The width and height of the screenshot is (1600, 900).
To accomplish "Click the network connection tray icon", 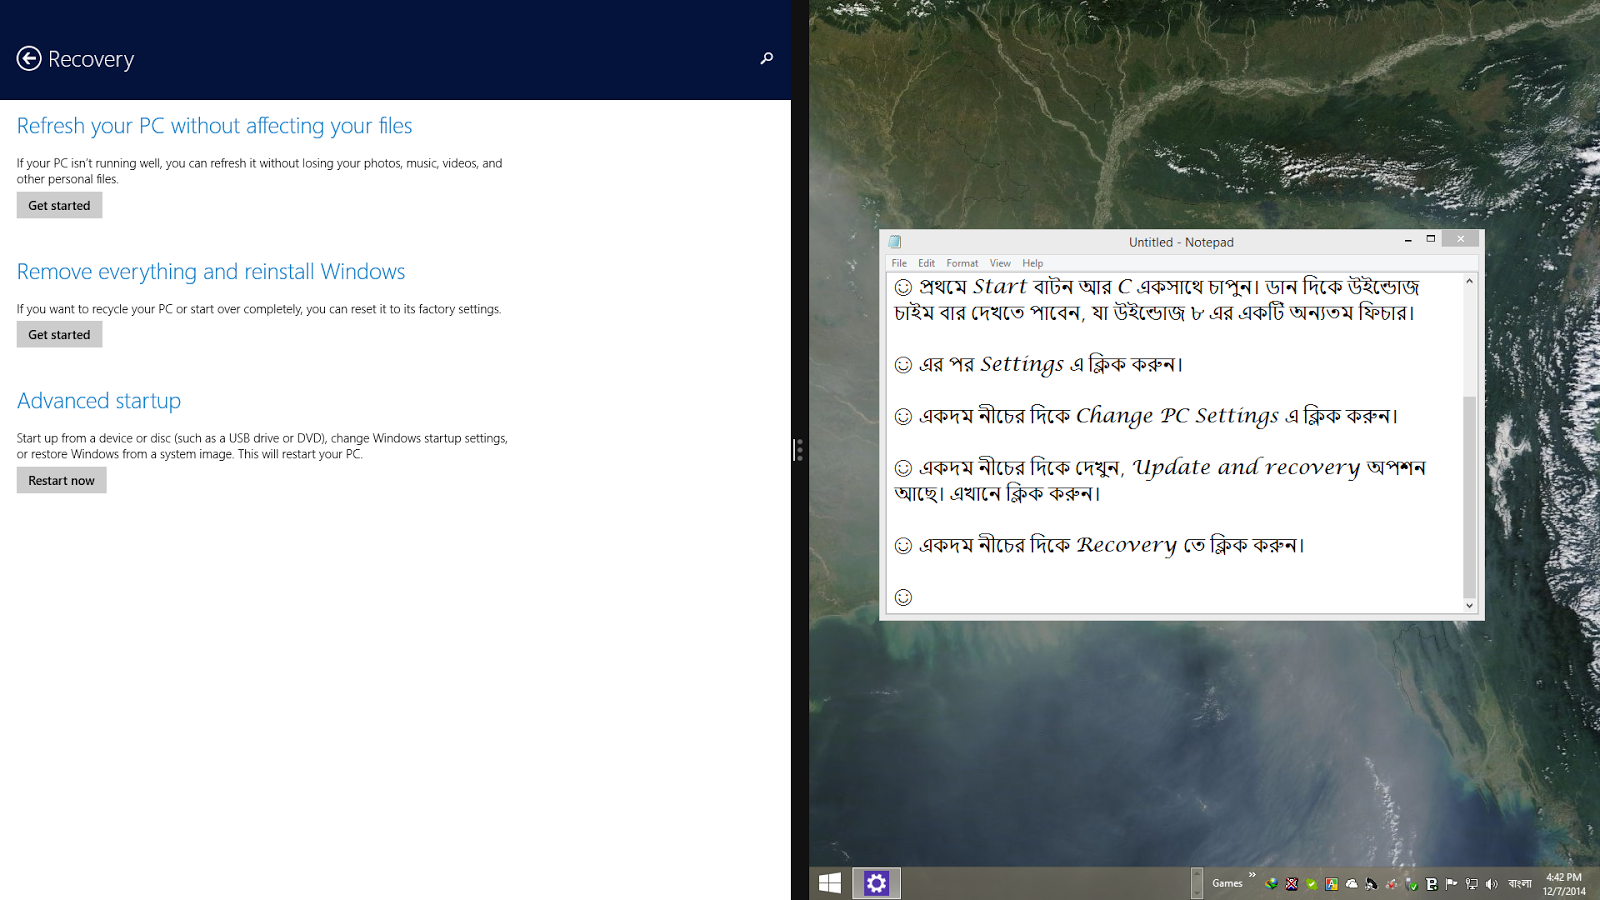I will 1471,884.
